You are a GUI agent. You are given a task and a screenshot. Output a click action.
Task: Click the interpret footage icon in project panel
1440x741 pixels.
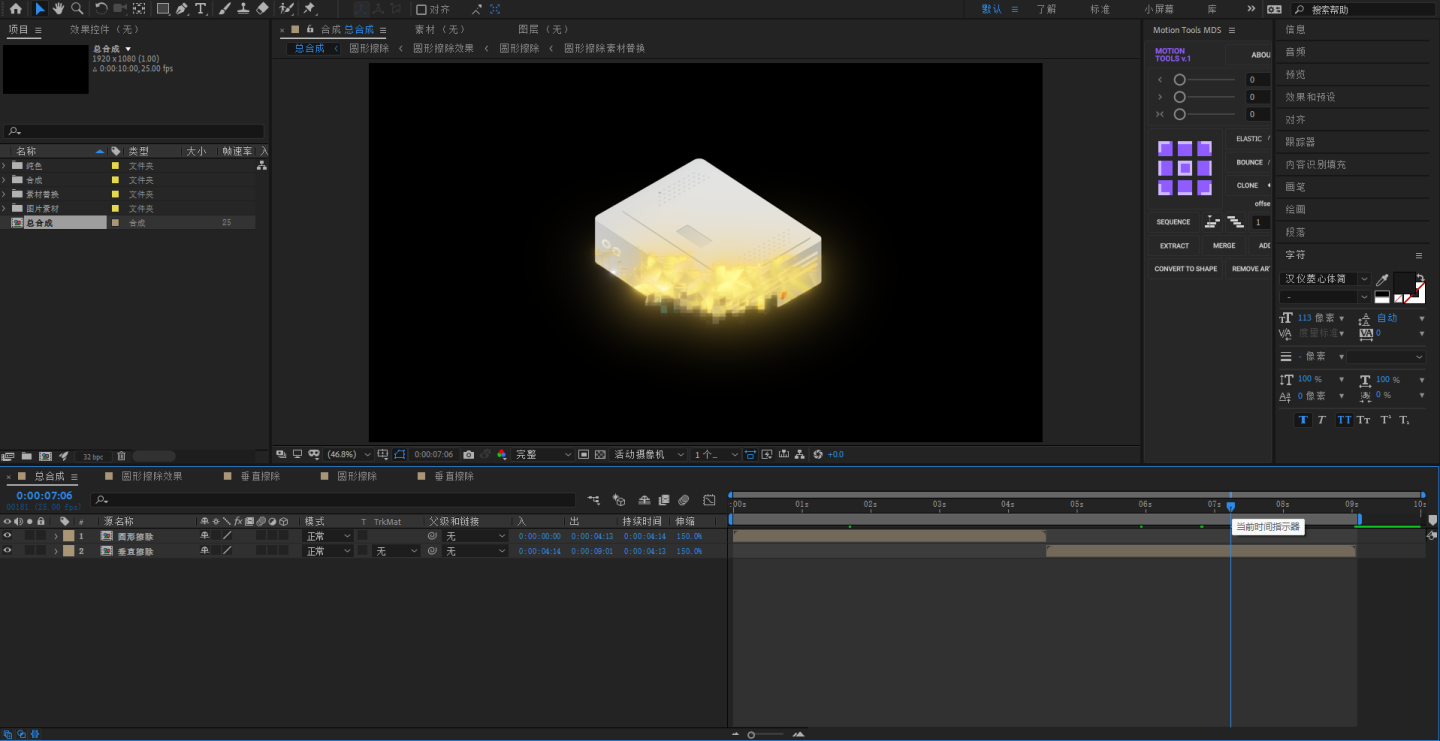coord(8,456)
